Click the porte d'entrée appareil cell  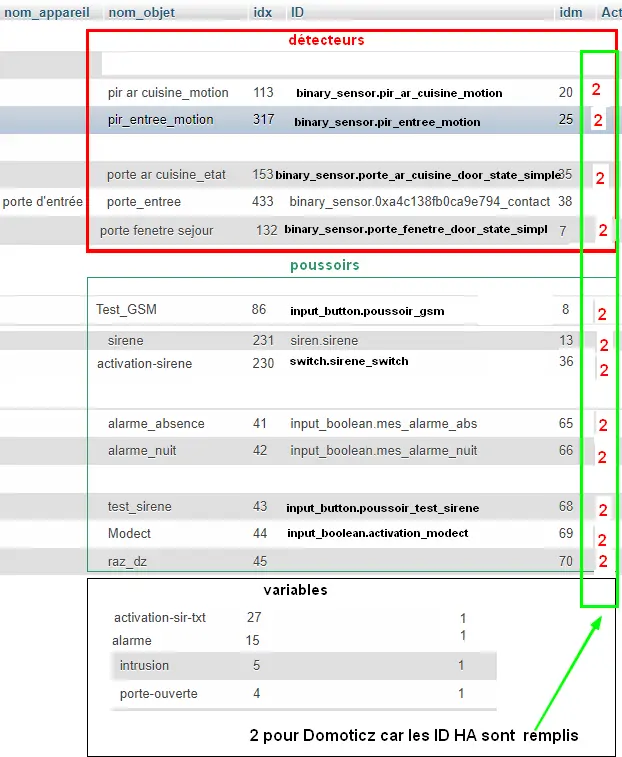42,201
